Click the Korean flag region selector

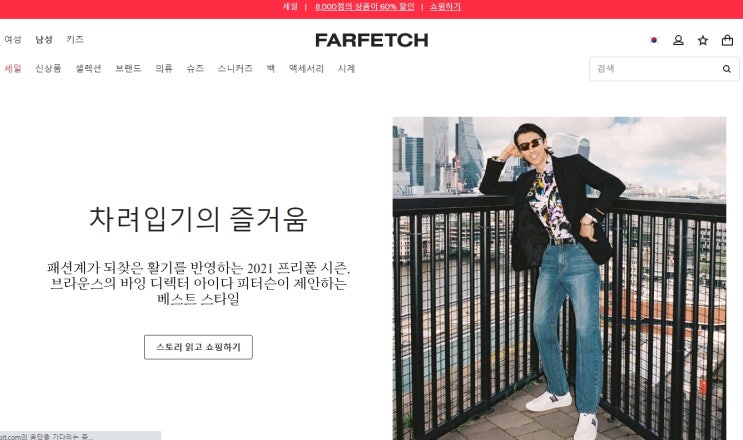(654, 40)
